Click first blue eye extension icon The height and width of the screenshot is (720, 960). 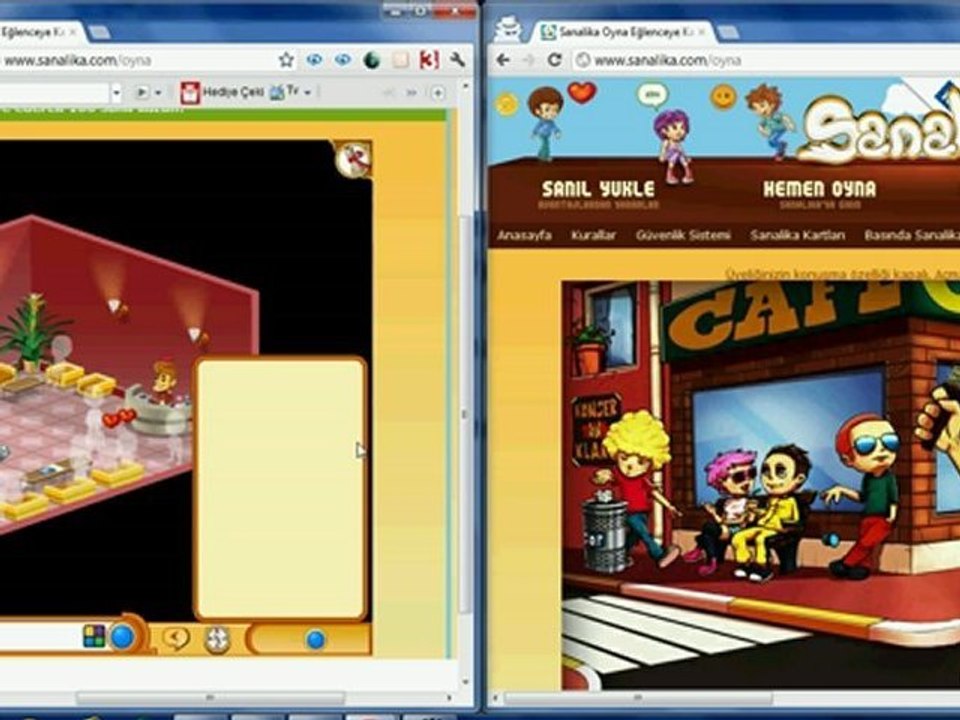coord(314,60)
